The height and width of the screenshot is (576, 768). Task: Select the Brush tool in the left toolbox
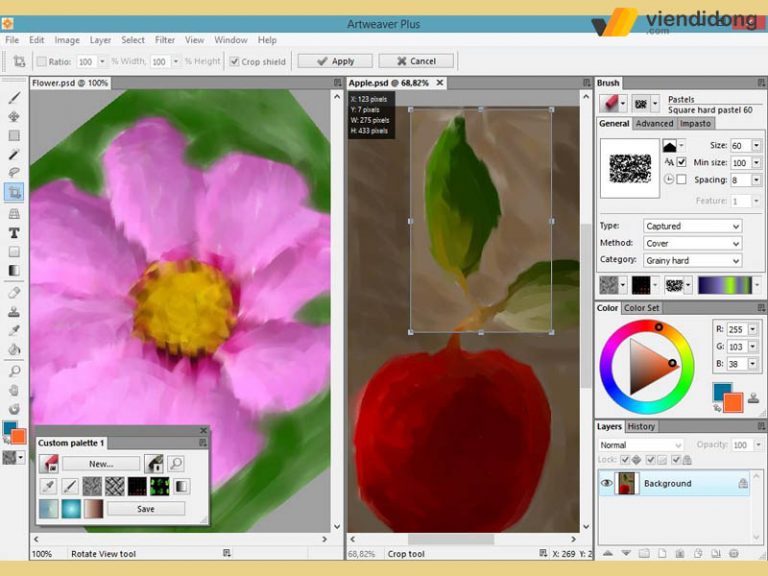(x=14, y=98)
